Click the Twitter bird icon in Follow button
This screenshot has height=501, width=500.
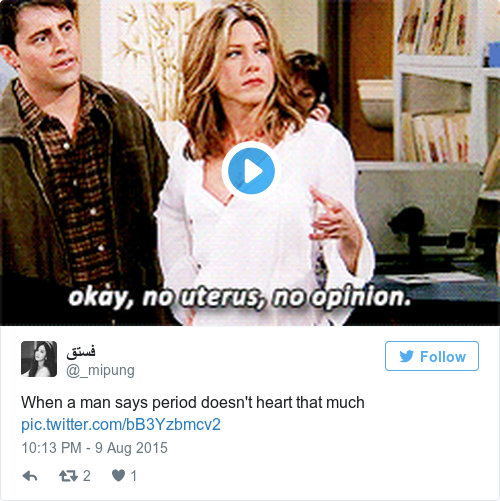click(x=407, y=356)
